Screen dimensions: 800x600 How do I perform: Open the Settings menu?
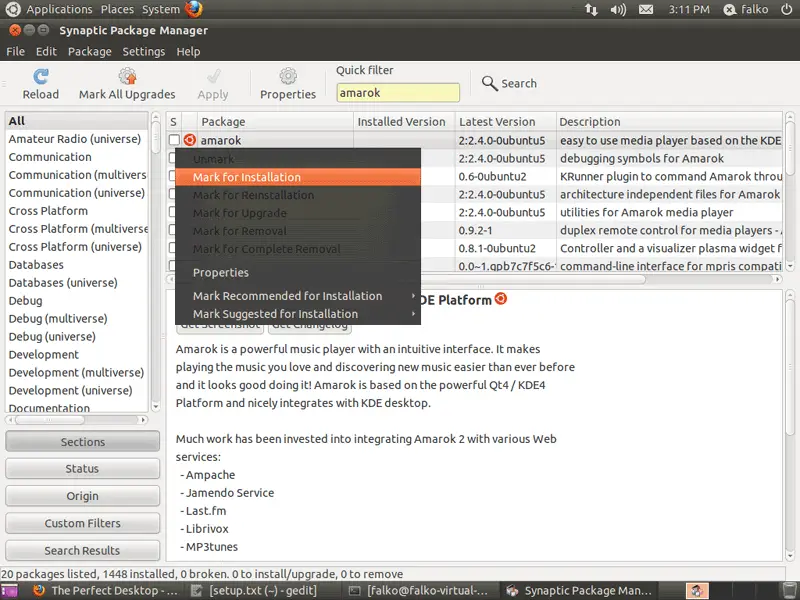coord(143,52)
